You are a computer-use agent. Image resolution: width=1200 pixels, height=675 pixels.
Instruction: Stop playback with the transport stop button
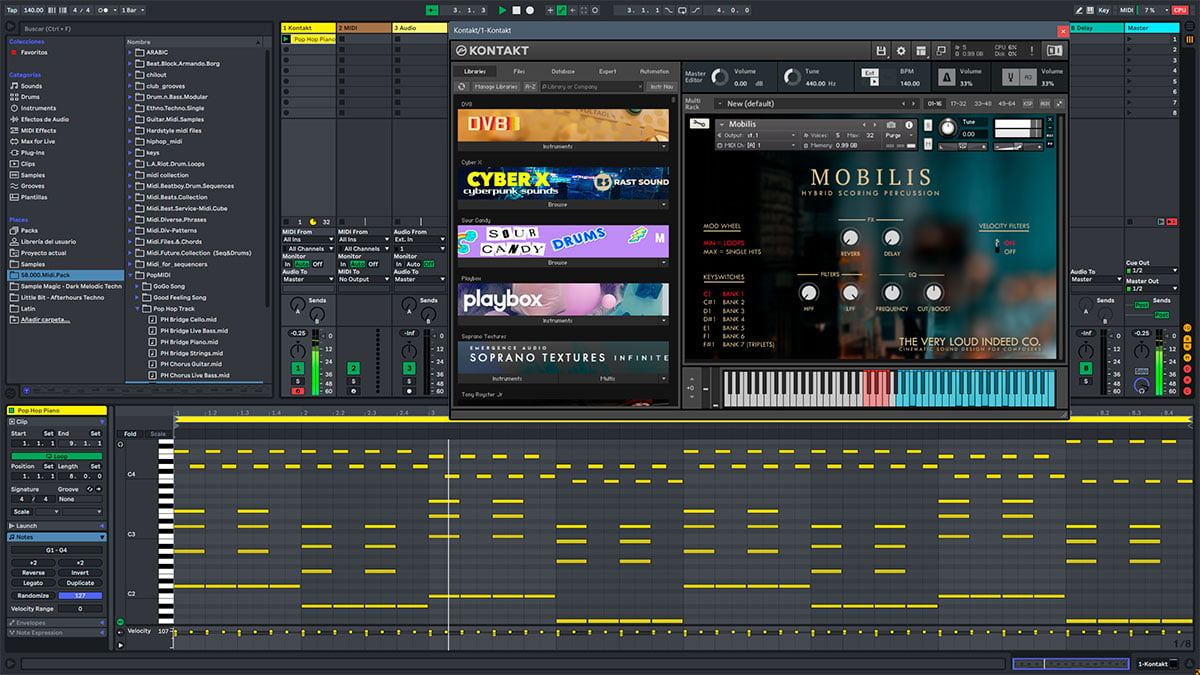pyautogui.click(x=516, y=10)
